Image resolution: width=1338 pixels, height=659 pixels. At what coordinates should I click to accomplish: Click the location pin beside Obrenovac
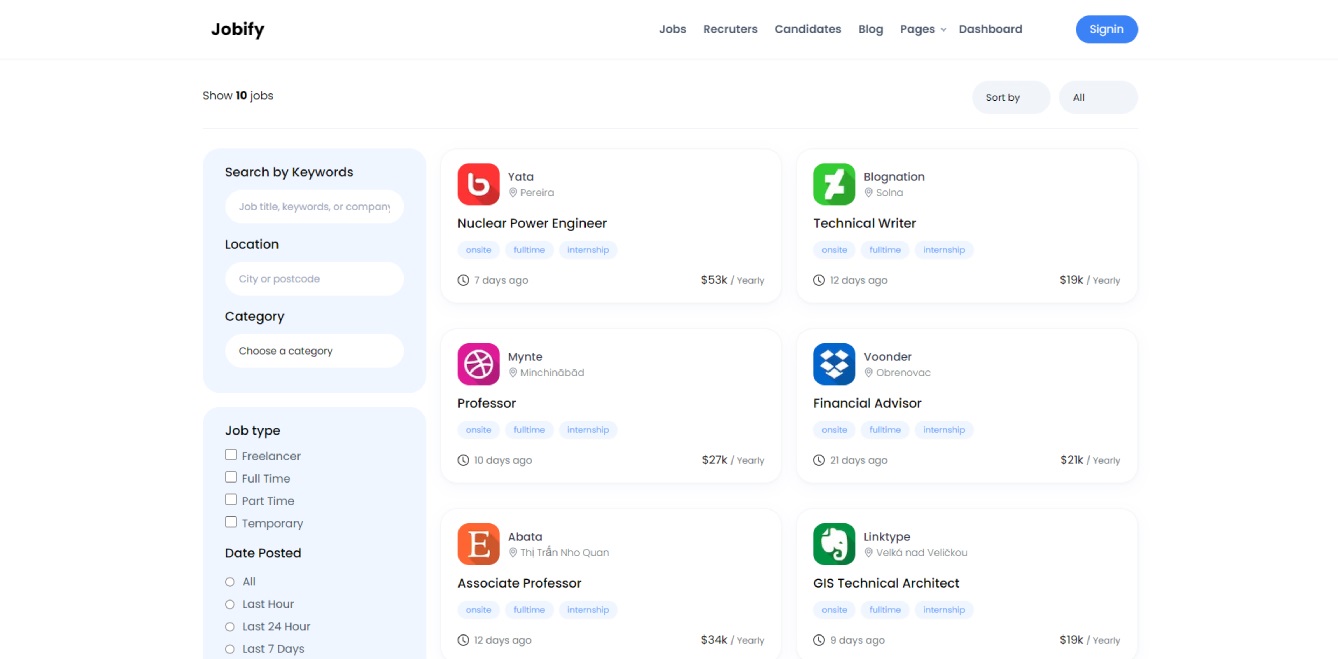click(869, 373)
